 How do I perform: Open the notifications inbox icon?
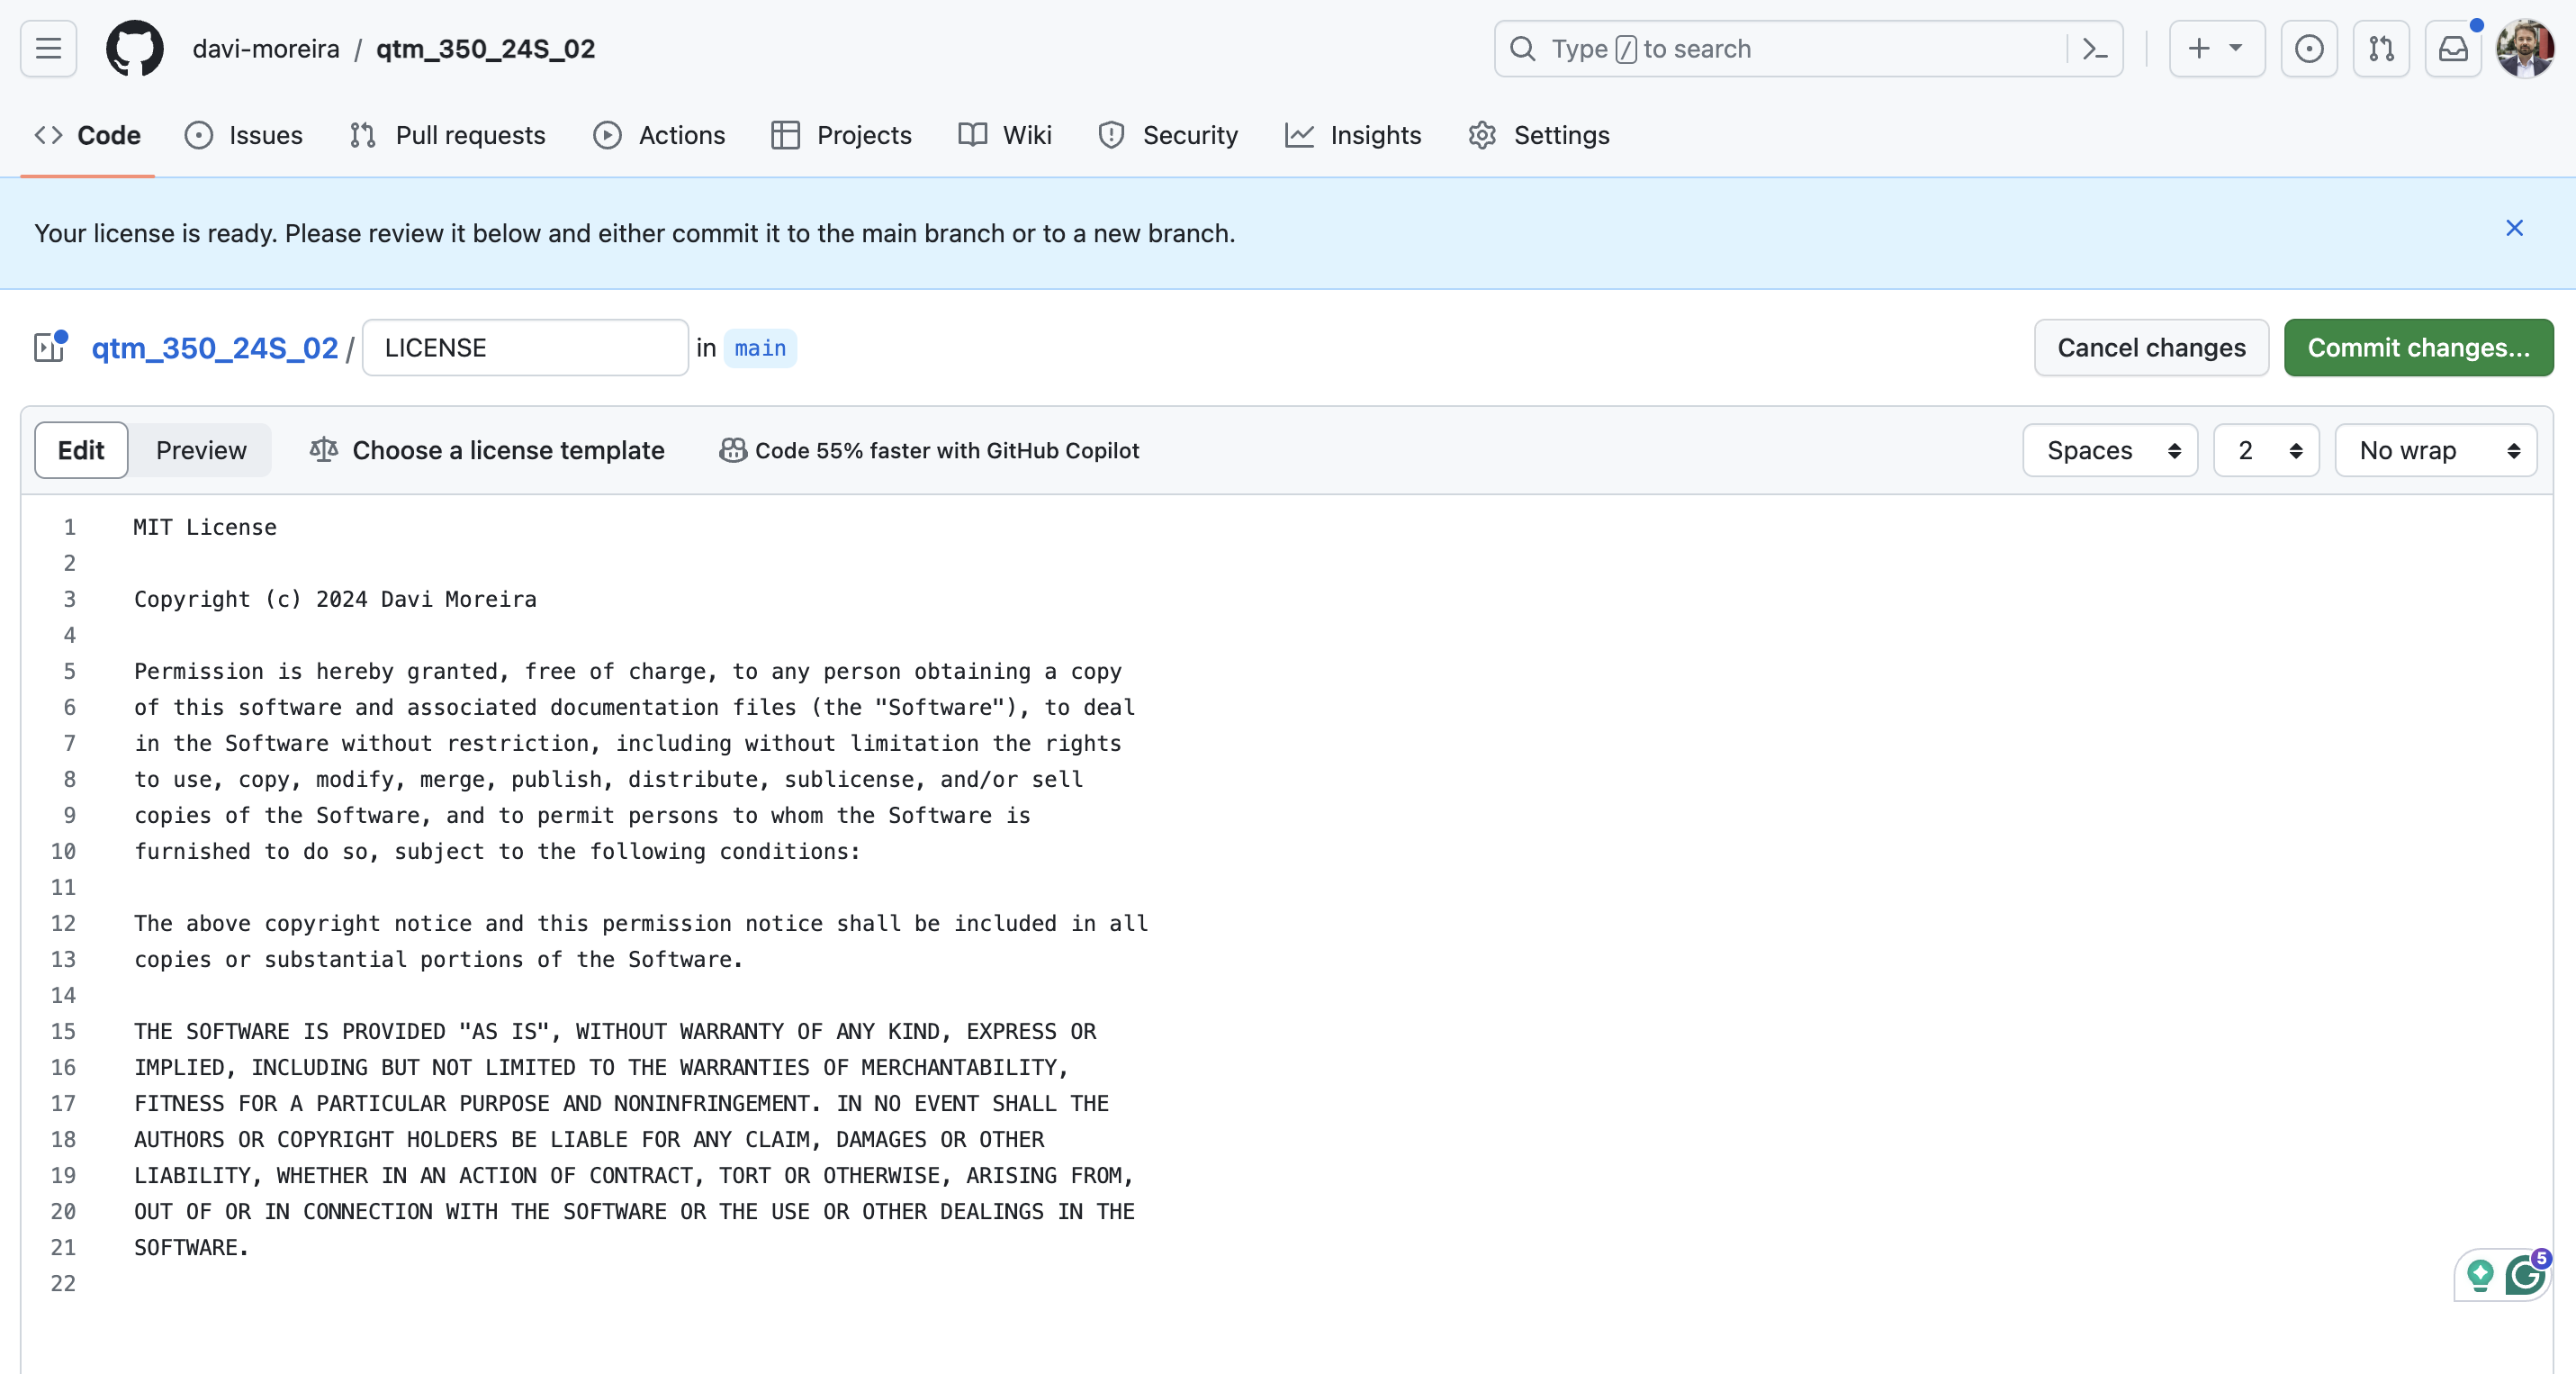[x=2452, y=48]
